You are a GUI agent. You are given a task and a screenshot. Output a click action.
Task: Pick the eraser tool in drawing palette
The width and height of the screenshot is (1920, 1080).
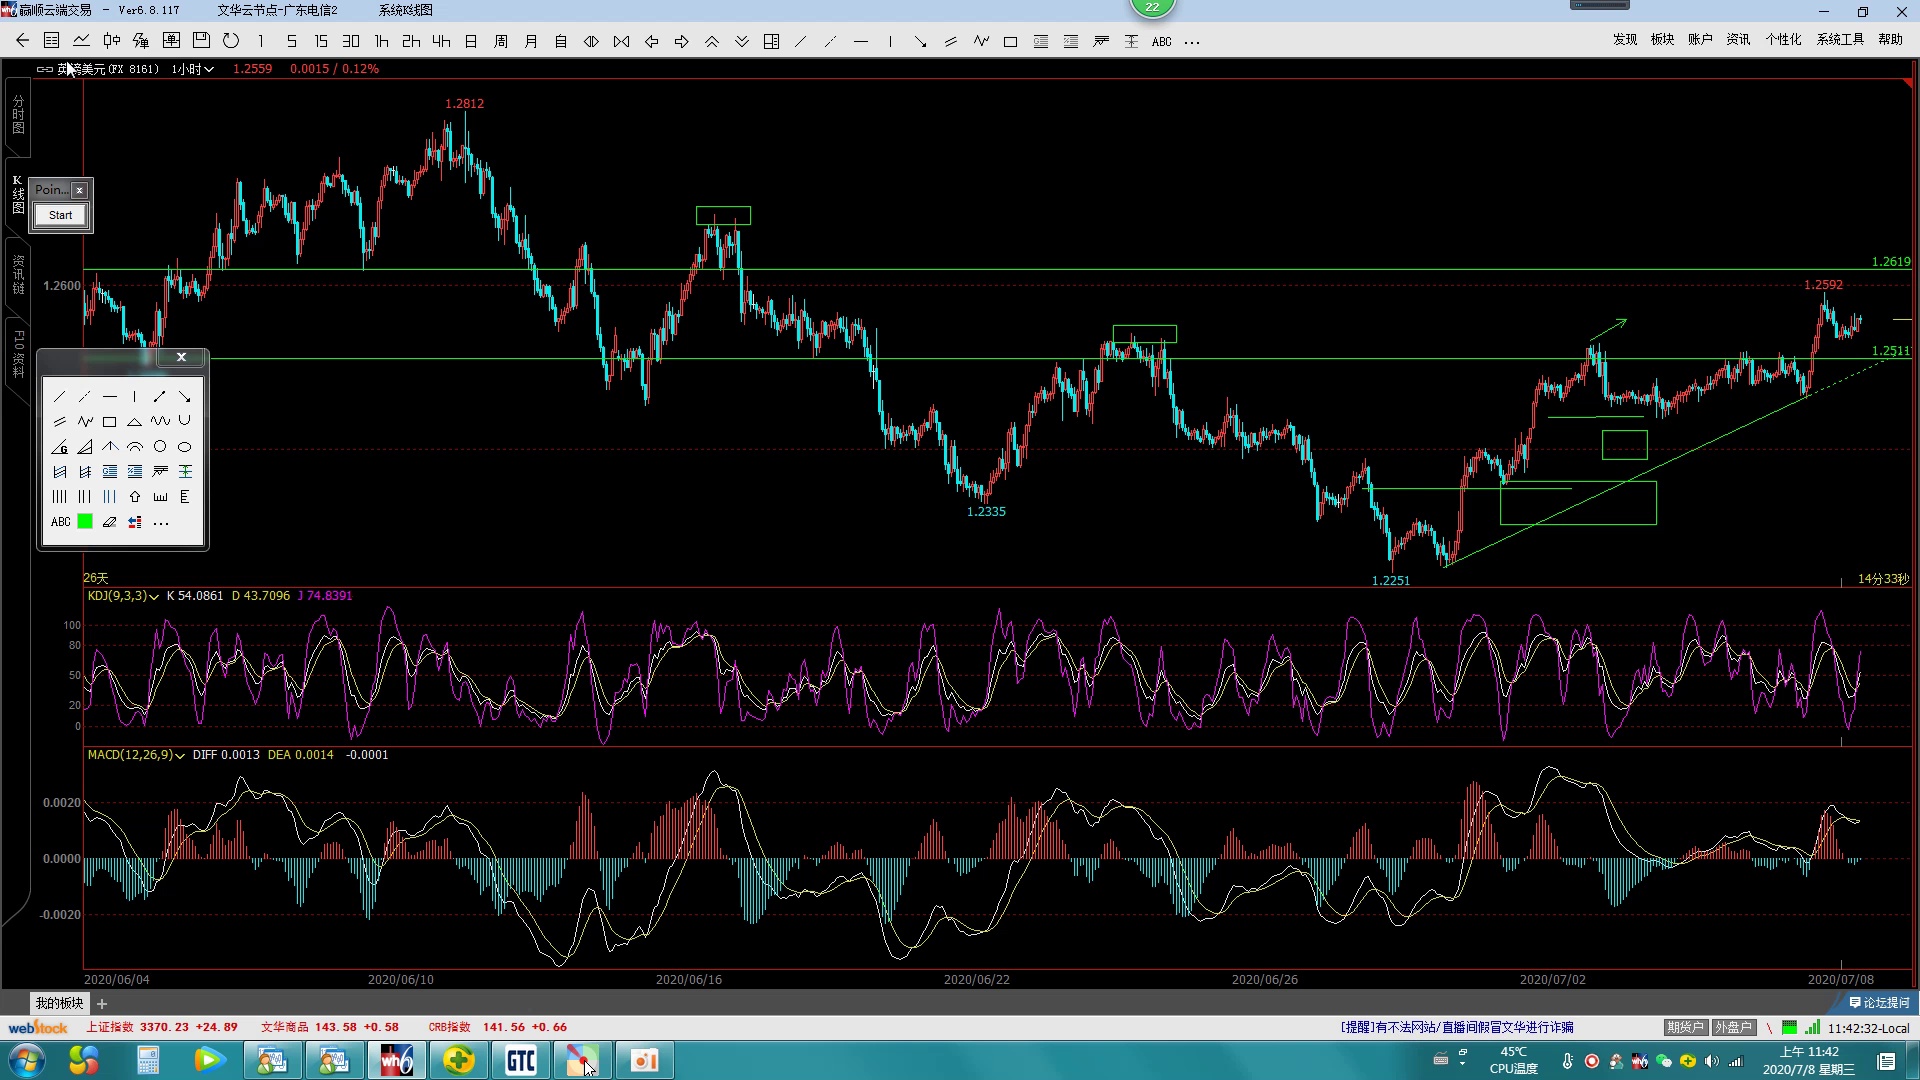pyautogui.click(x=110, y=522)
